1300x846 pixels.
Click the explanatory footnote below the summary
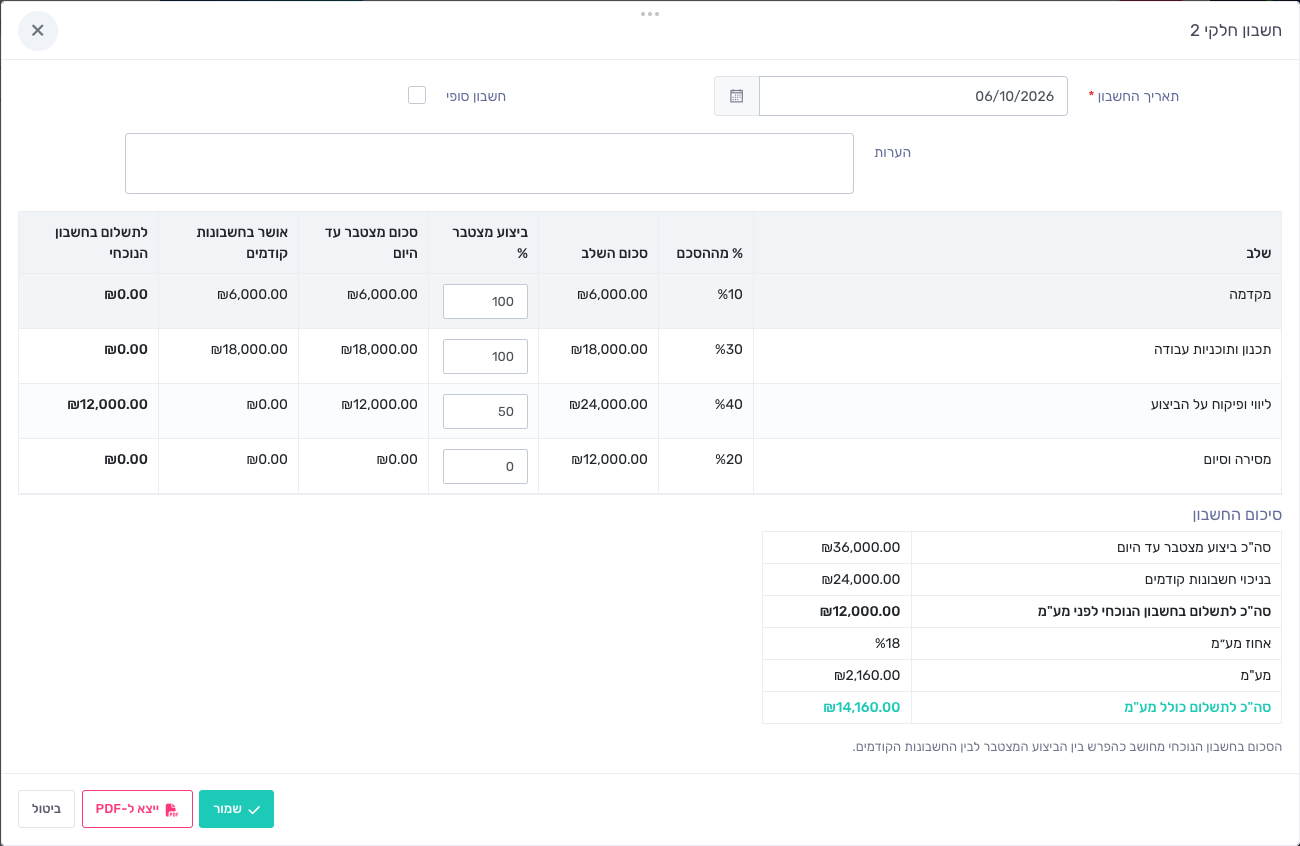[x=1067, y=746]
